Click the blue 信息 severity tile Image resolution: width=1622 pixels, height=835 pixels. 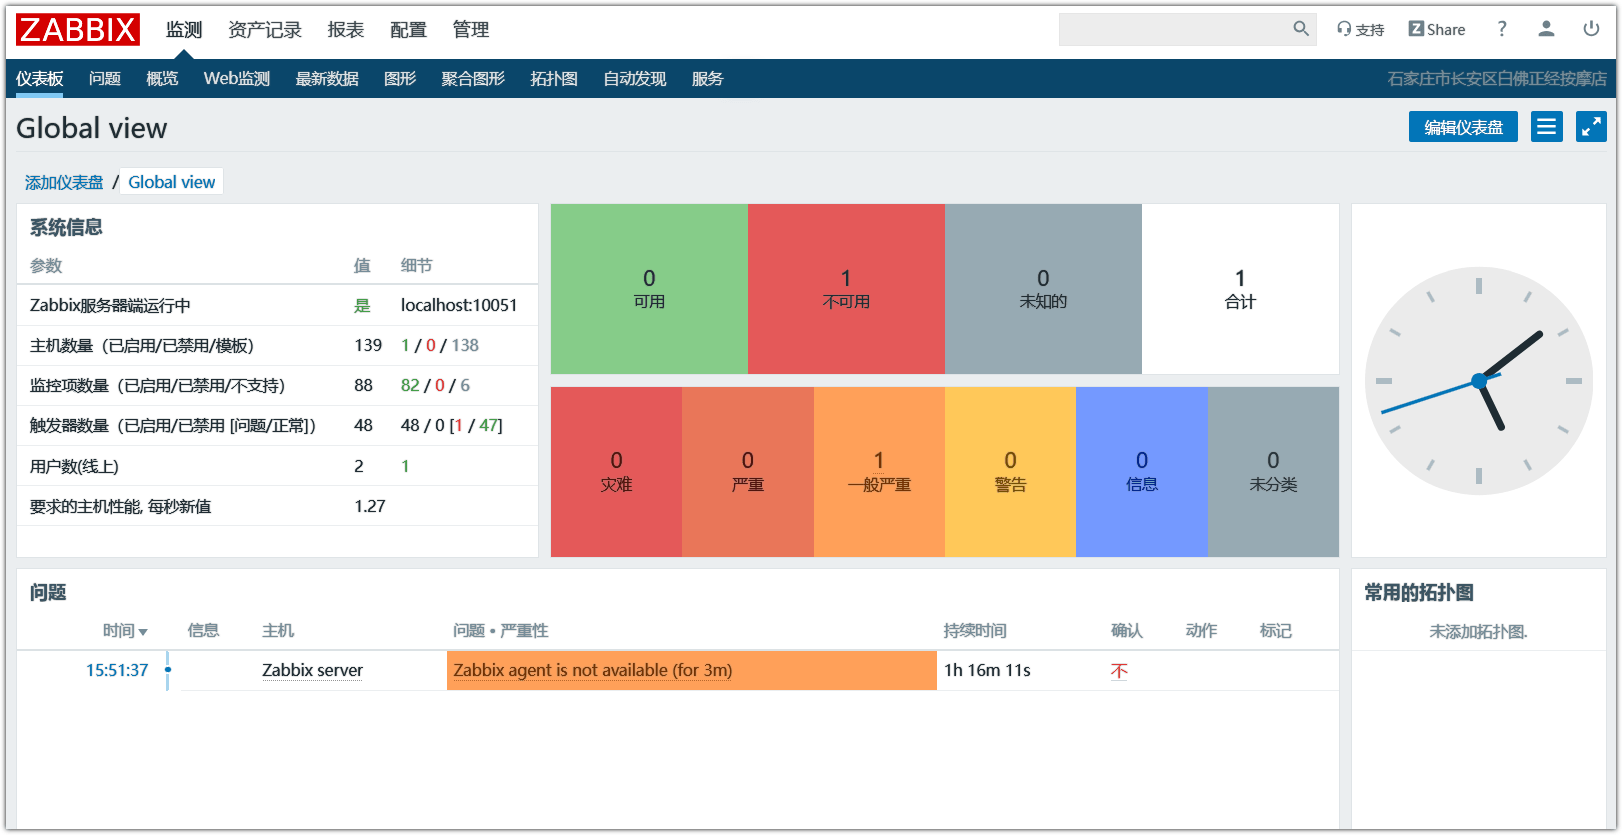coord(1142,472)
